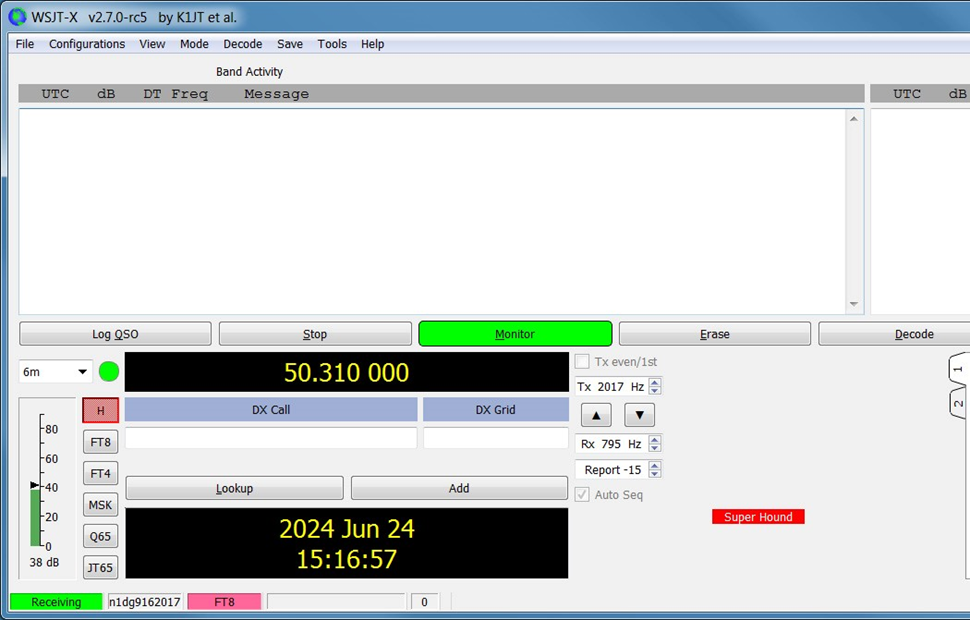The image size is (970, 620).
Task: Click the Band Activity text area
Action: click(433, 212)
